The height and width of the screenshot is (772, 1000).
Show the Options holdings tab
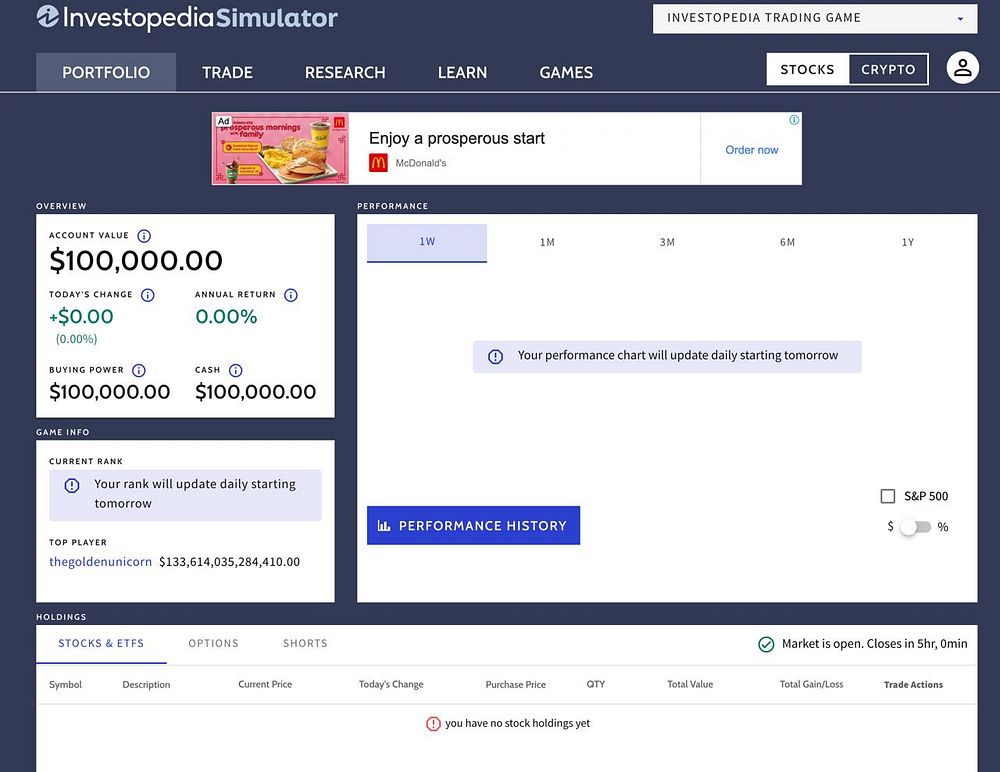pyautogui.click(x=213, y=643)
